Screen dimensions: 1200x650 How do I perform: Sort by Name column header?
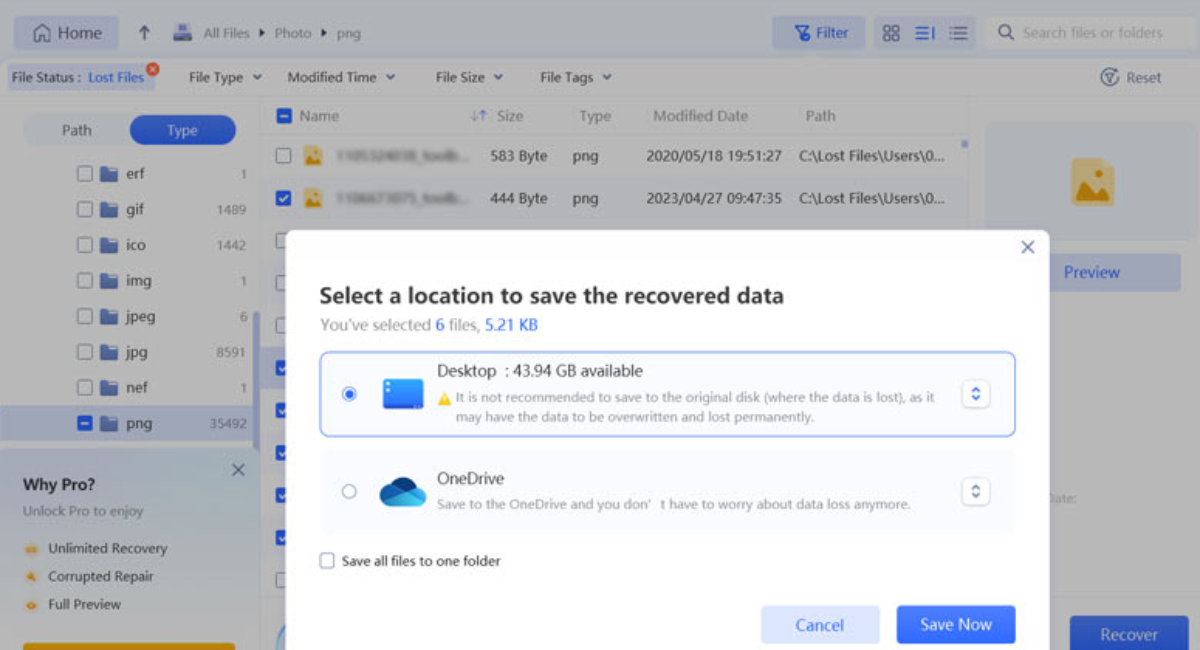coord(319,116)
